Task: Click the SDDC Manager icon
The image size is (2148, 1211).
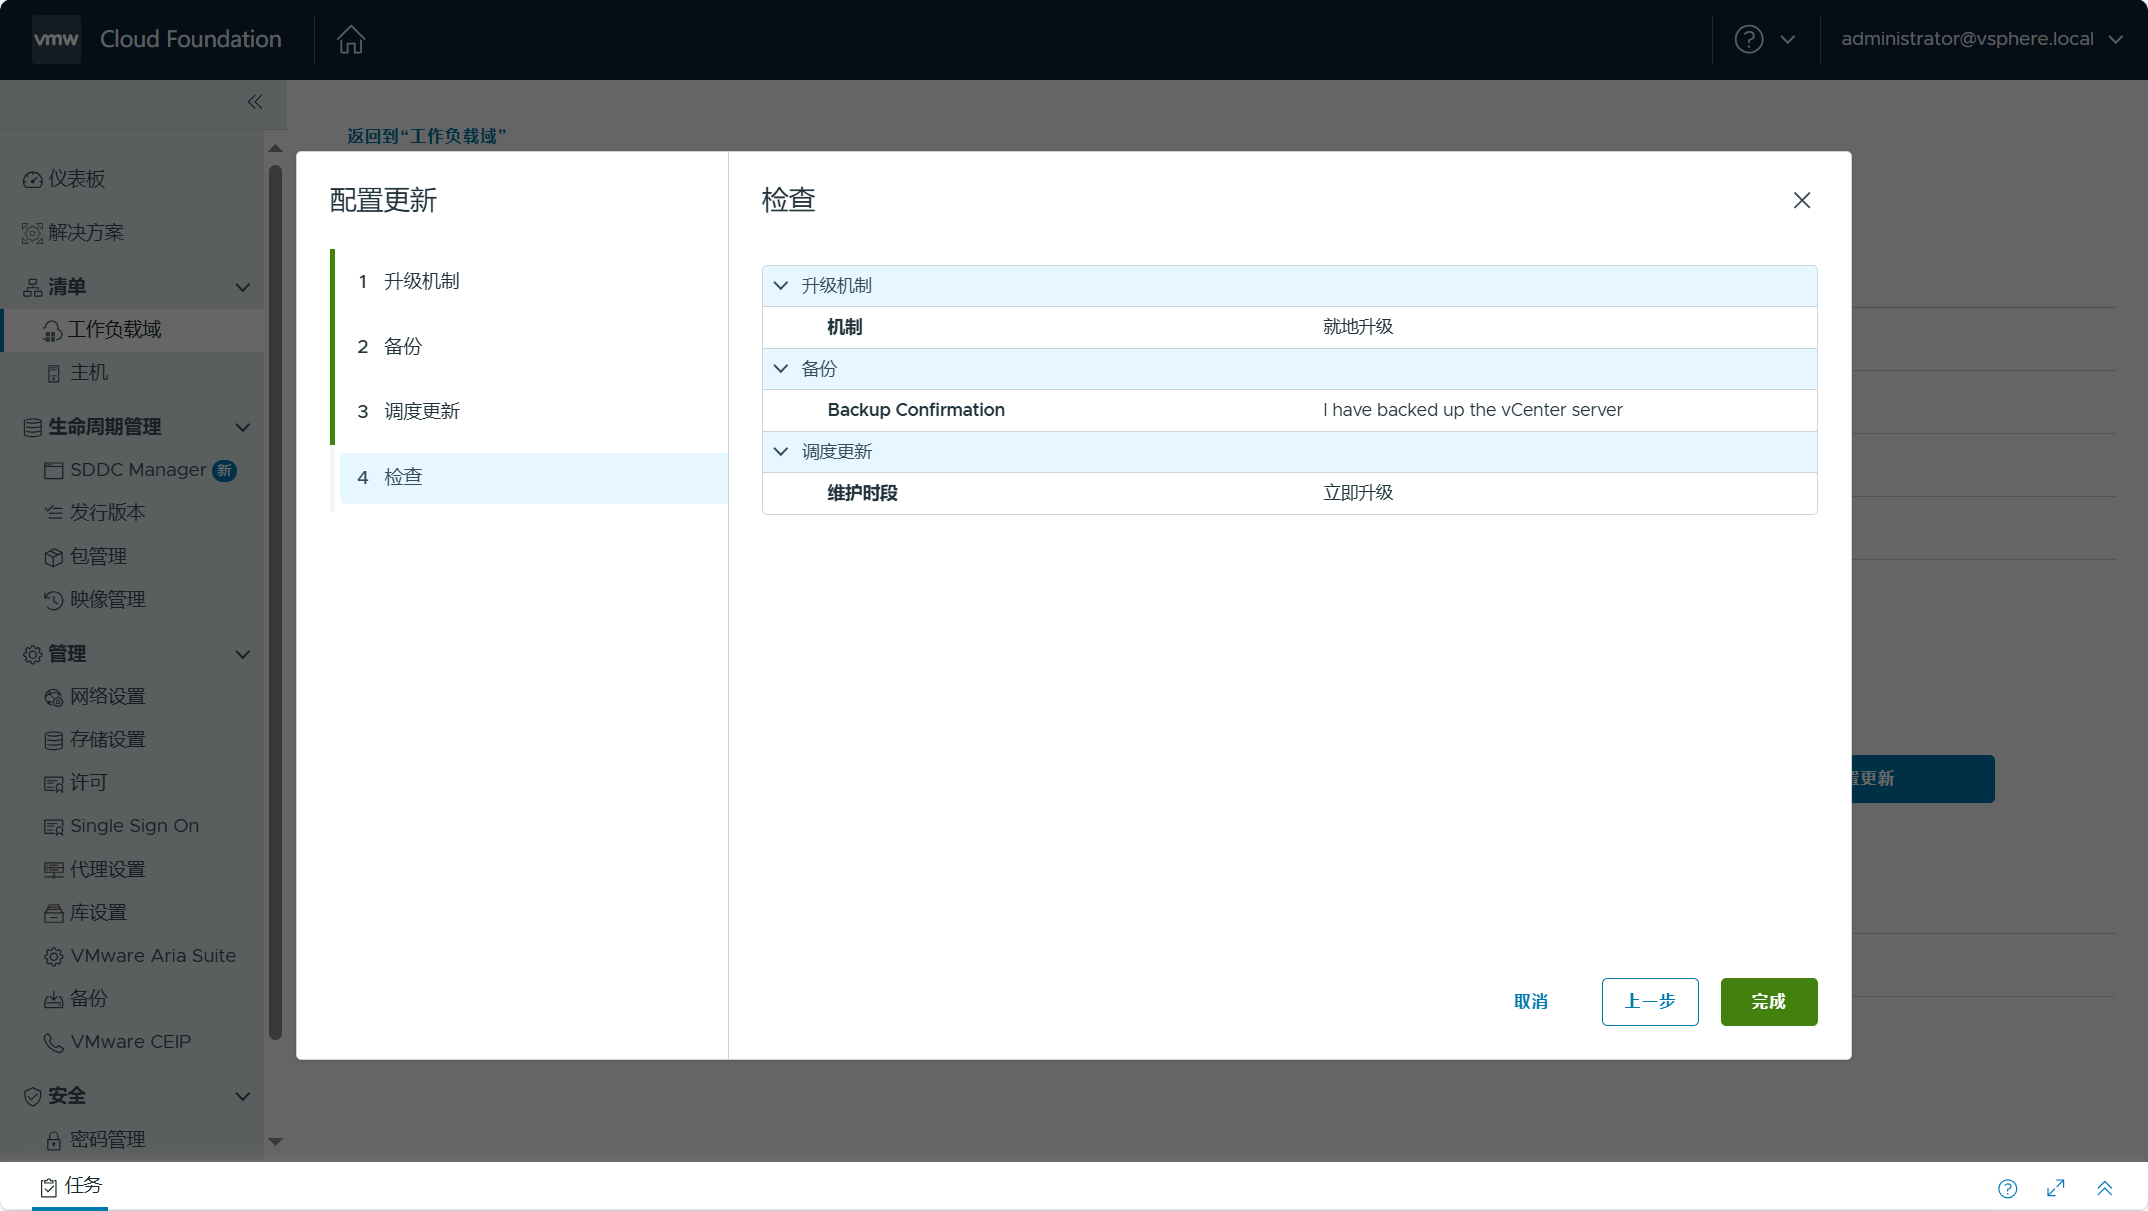Action: tap(54, 470)
